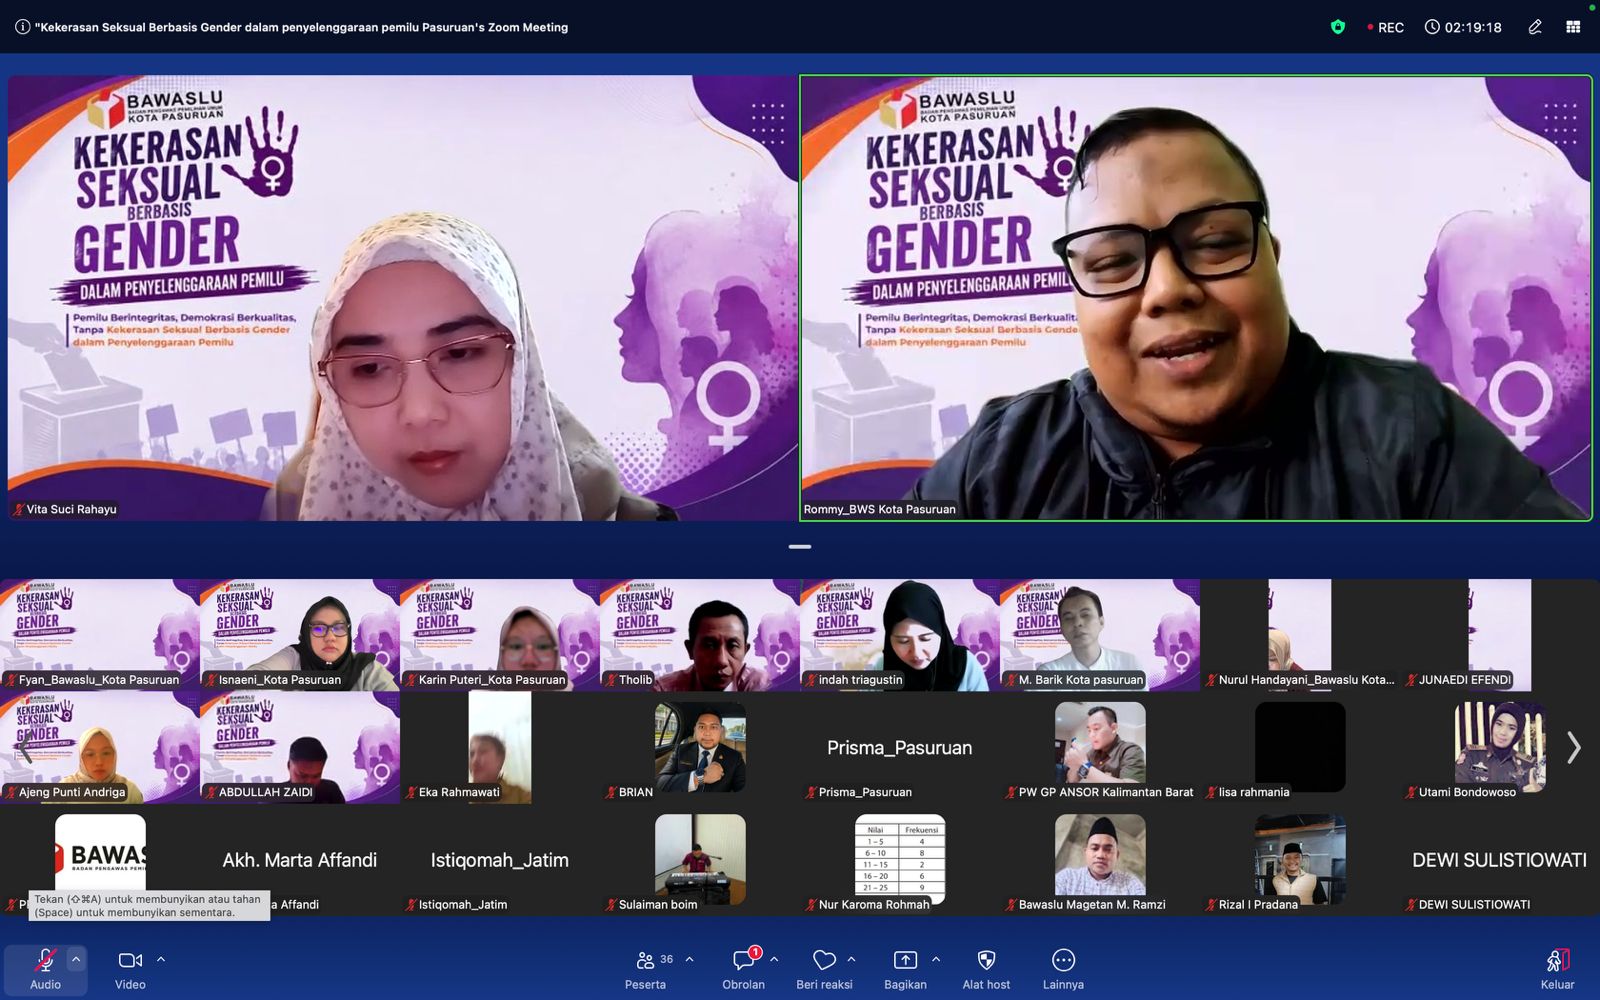Go to next page of participant thumbnails
The image size is (1600, 1000).
(x=1574, y=748)
